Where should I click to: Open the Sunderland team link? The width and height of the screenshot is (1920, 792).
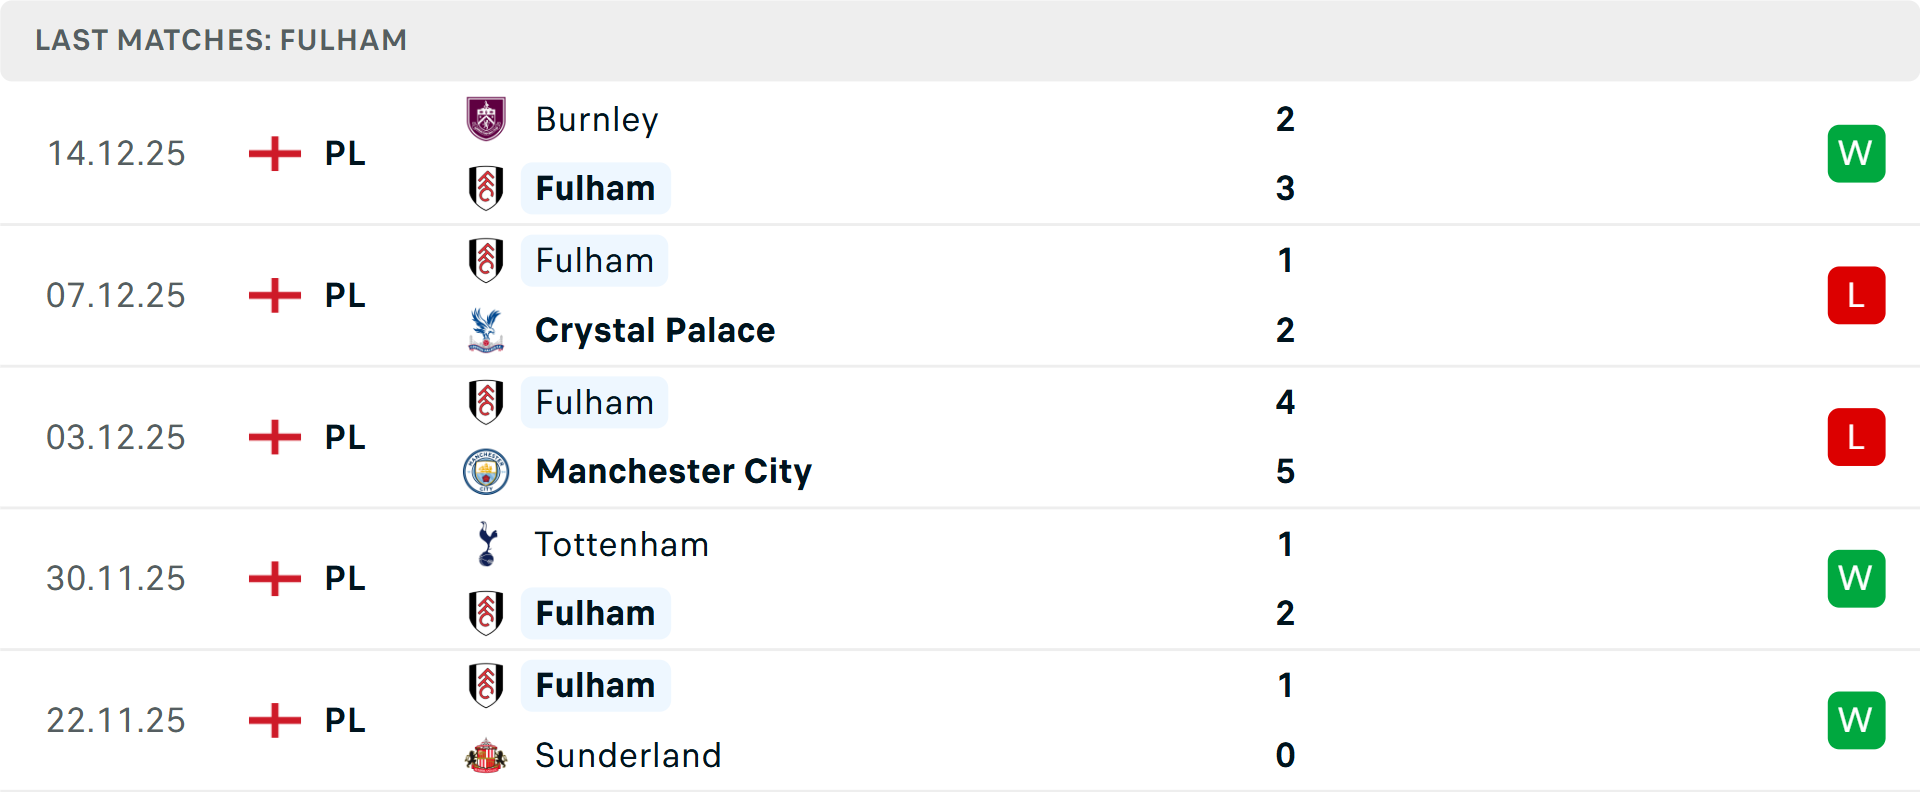click(x=628, y=755)
